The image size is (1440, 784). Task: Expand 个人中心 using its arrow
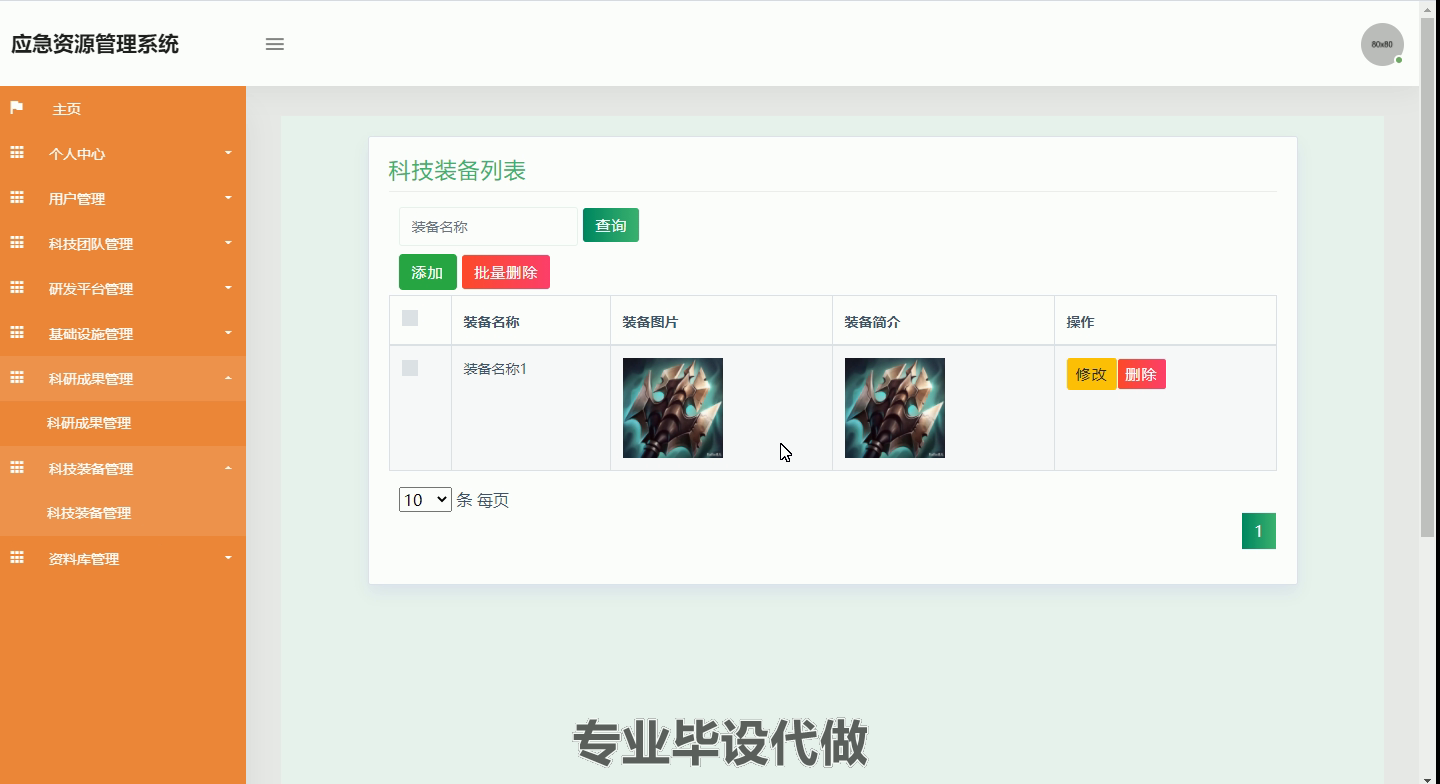228,153
